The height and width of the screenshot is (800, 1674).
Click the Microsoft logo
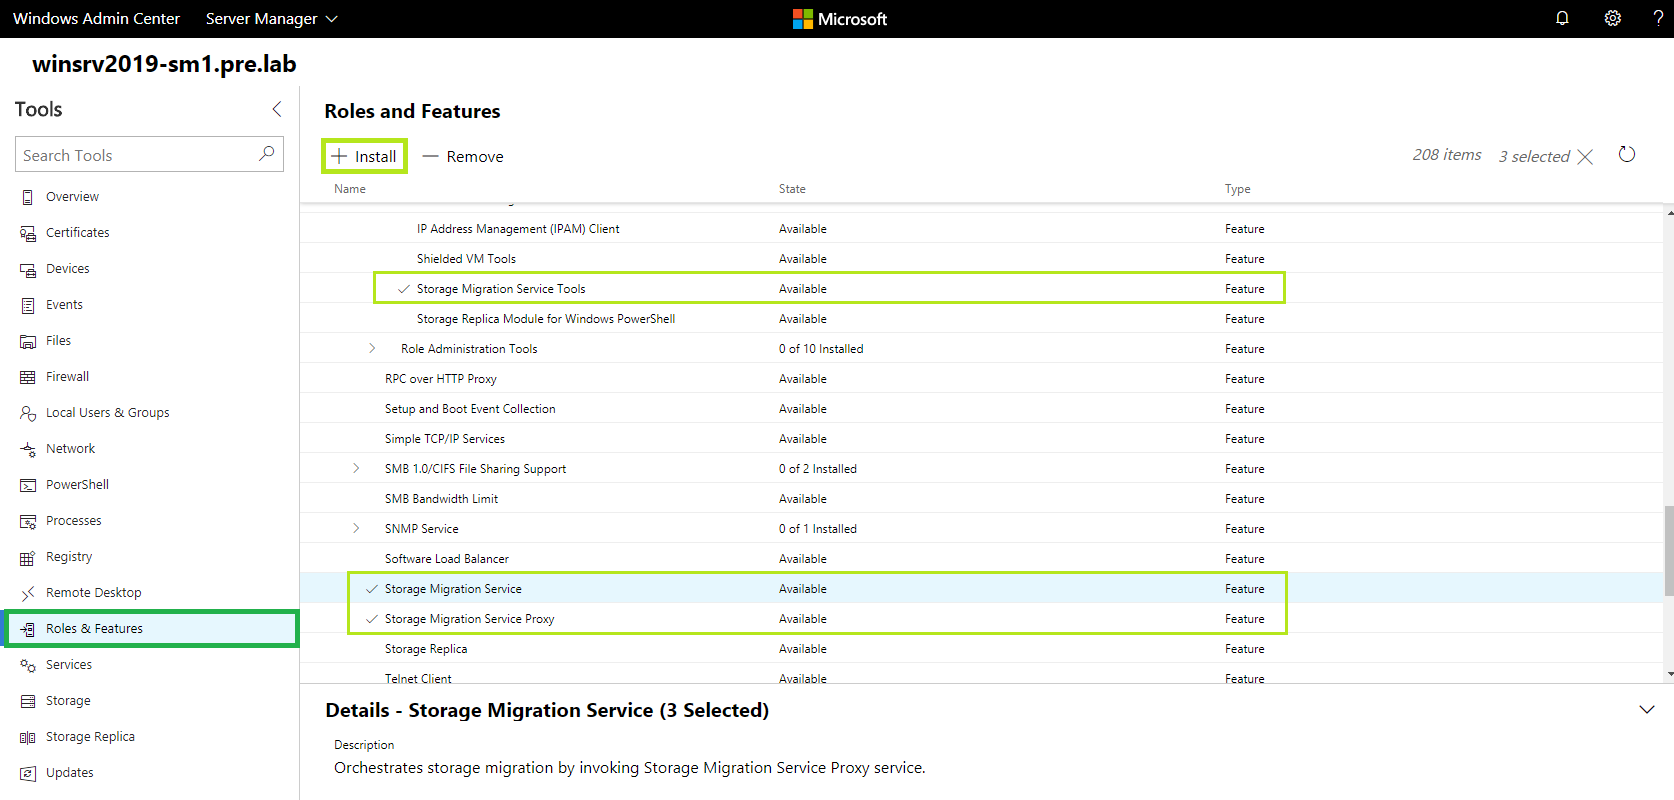(x=840, y=18)
